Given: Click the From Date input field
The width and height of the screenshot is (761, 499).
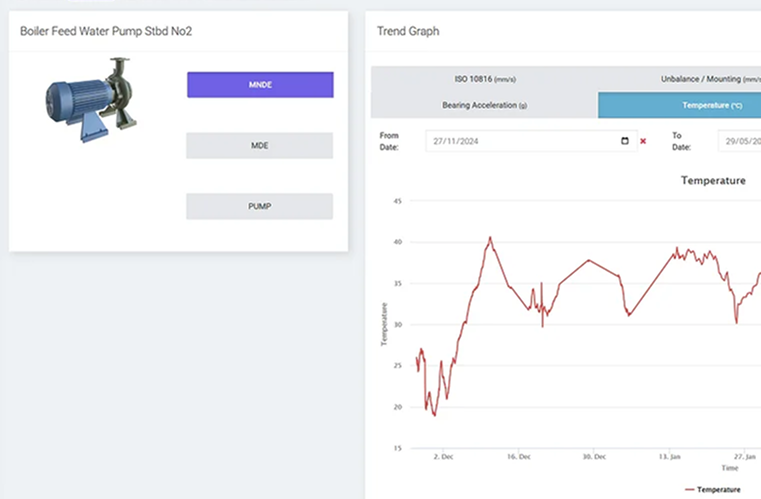Looking at the screenshot, I should pyautogui.click(x=520, y=141).
